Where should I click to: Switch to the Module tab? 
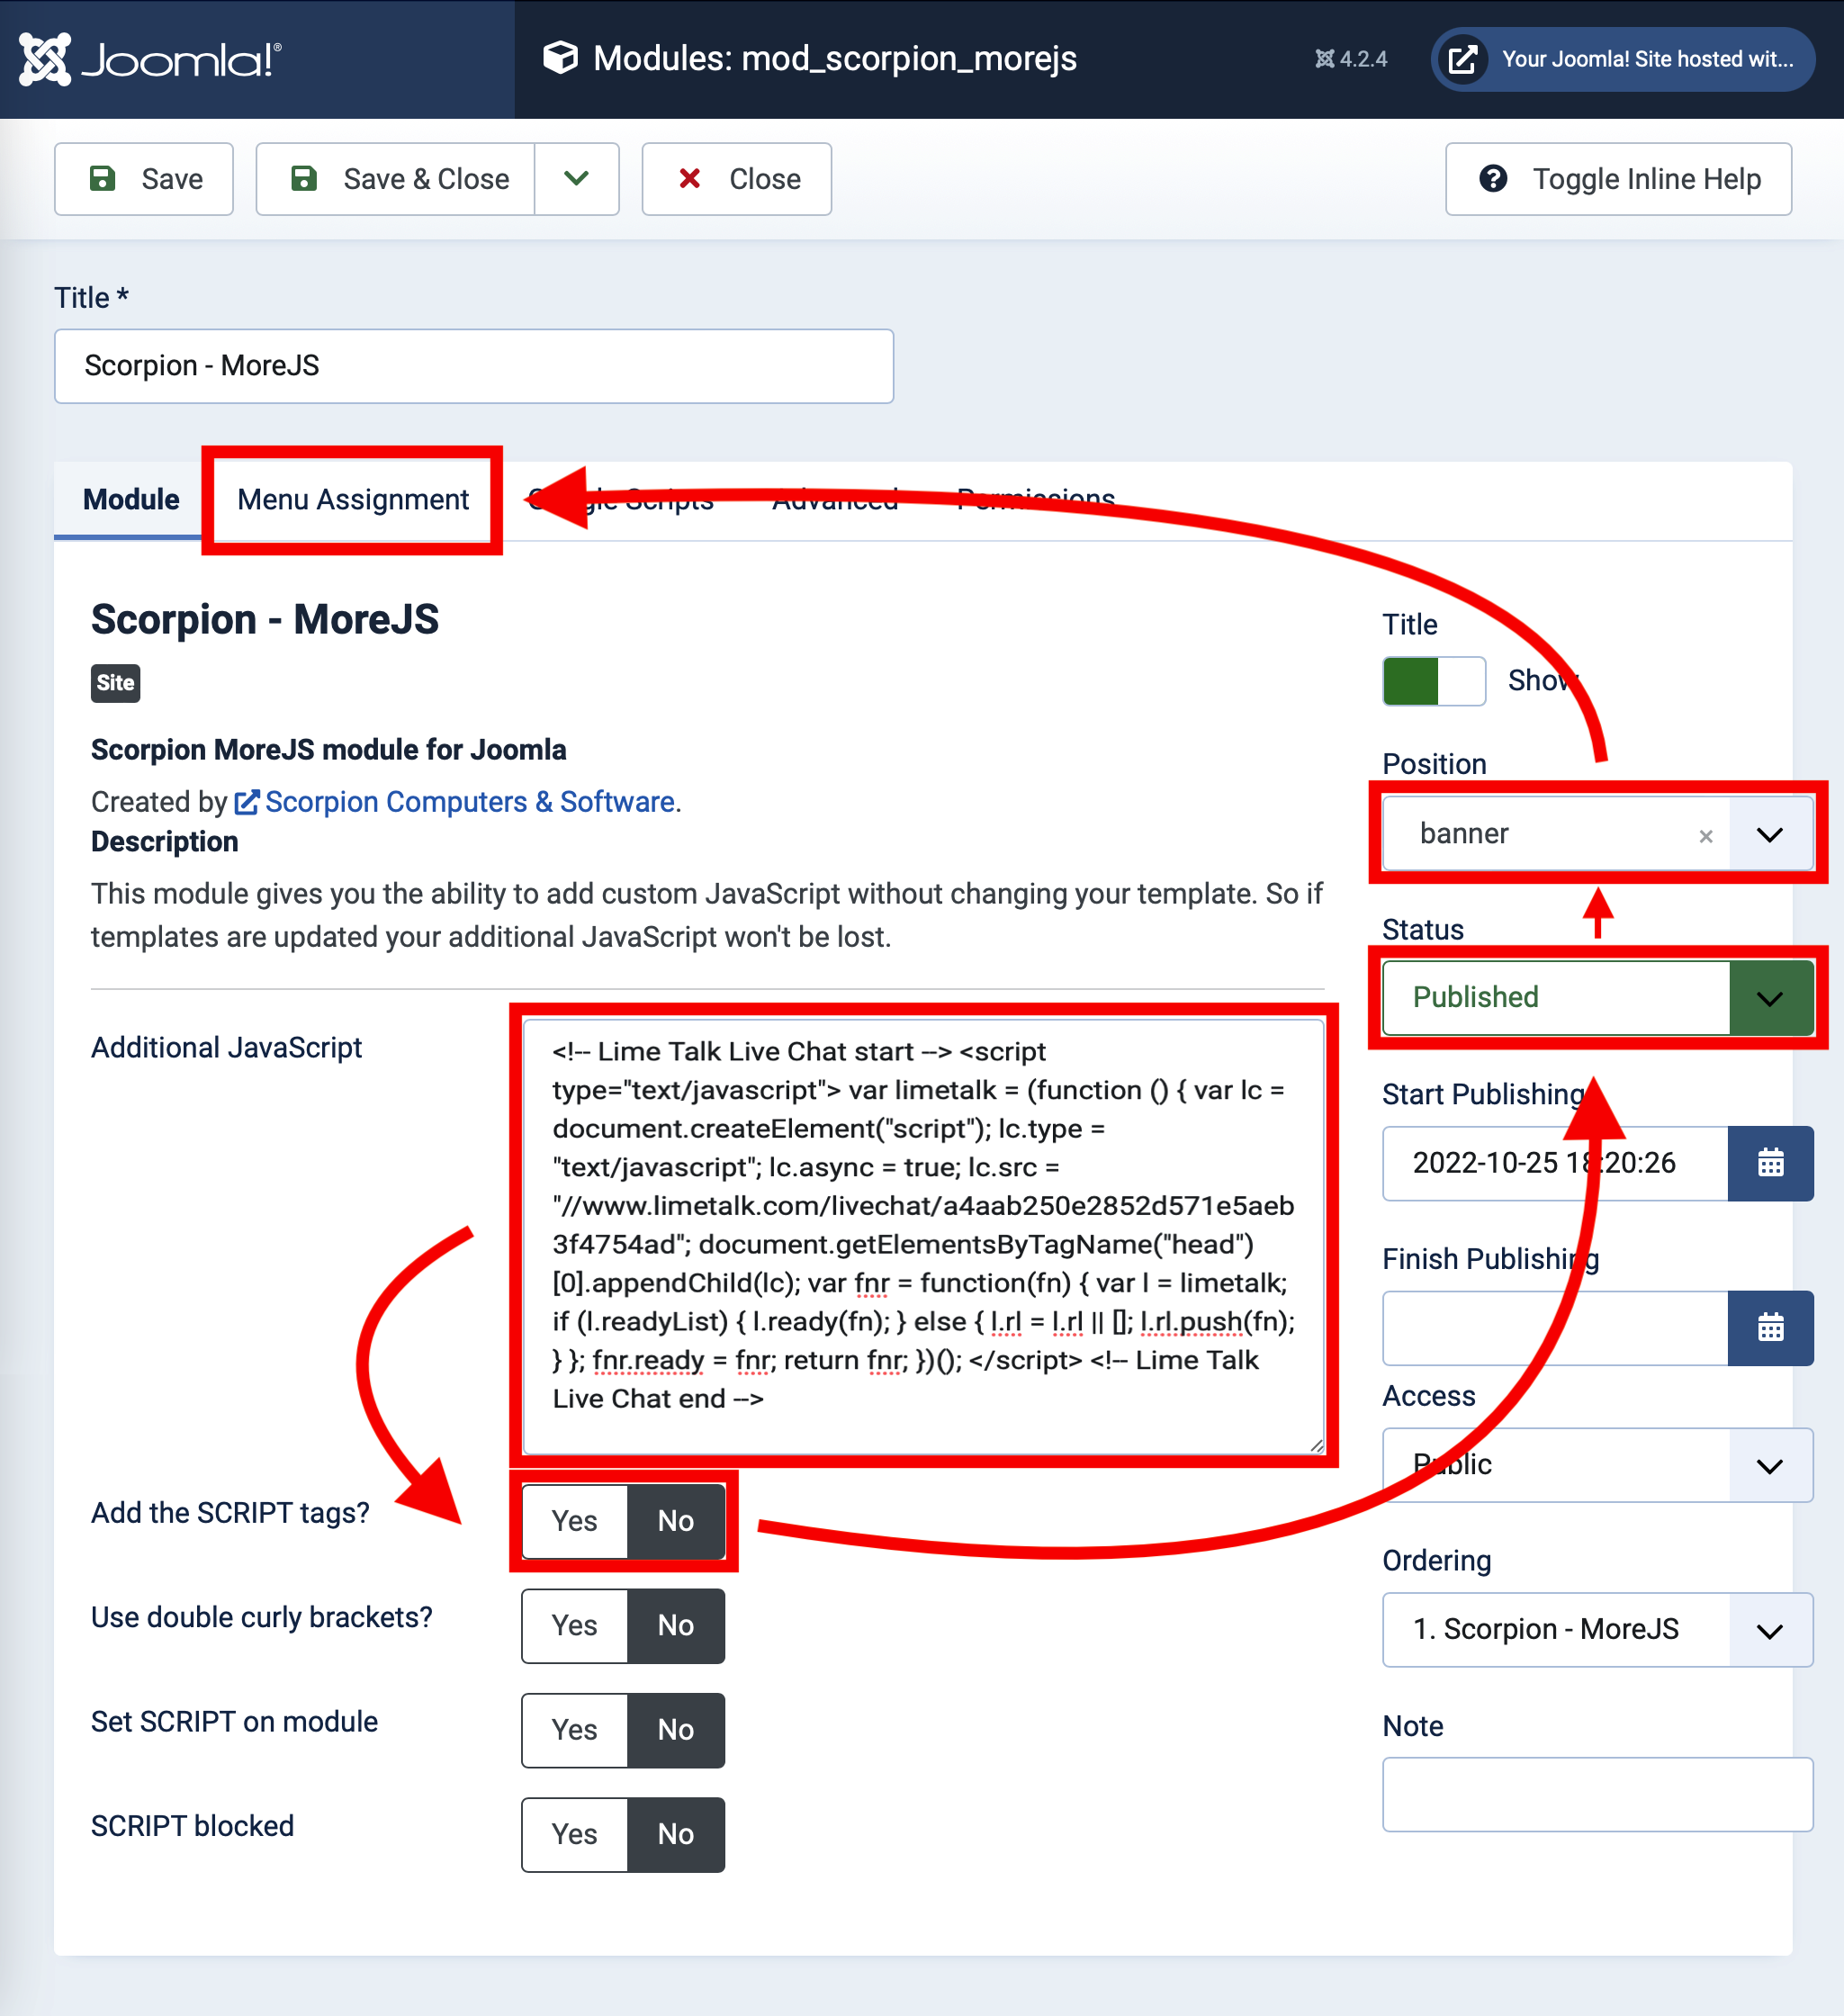click(x=131, y=499)
